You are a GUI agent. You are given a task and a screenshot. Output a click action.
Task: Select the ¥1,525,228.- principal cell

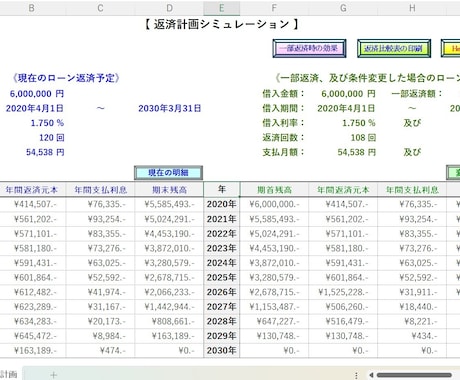[x=343, y=292]
